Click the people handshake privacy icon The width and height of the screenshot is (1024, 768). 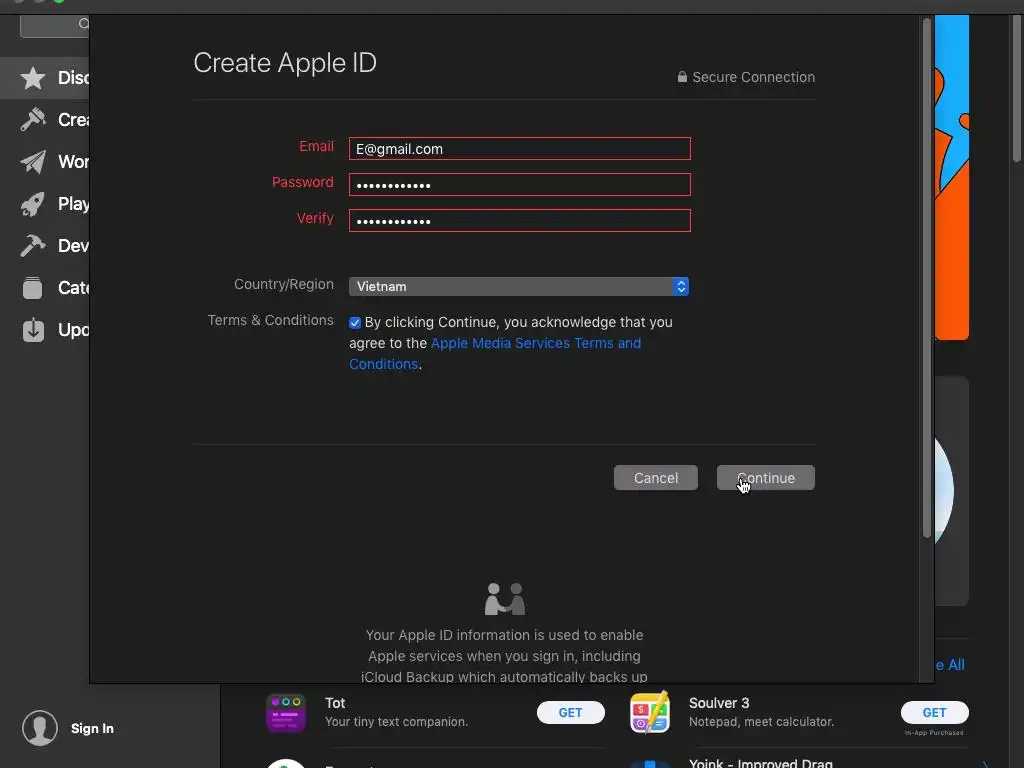coord(505,599)
